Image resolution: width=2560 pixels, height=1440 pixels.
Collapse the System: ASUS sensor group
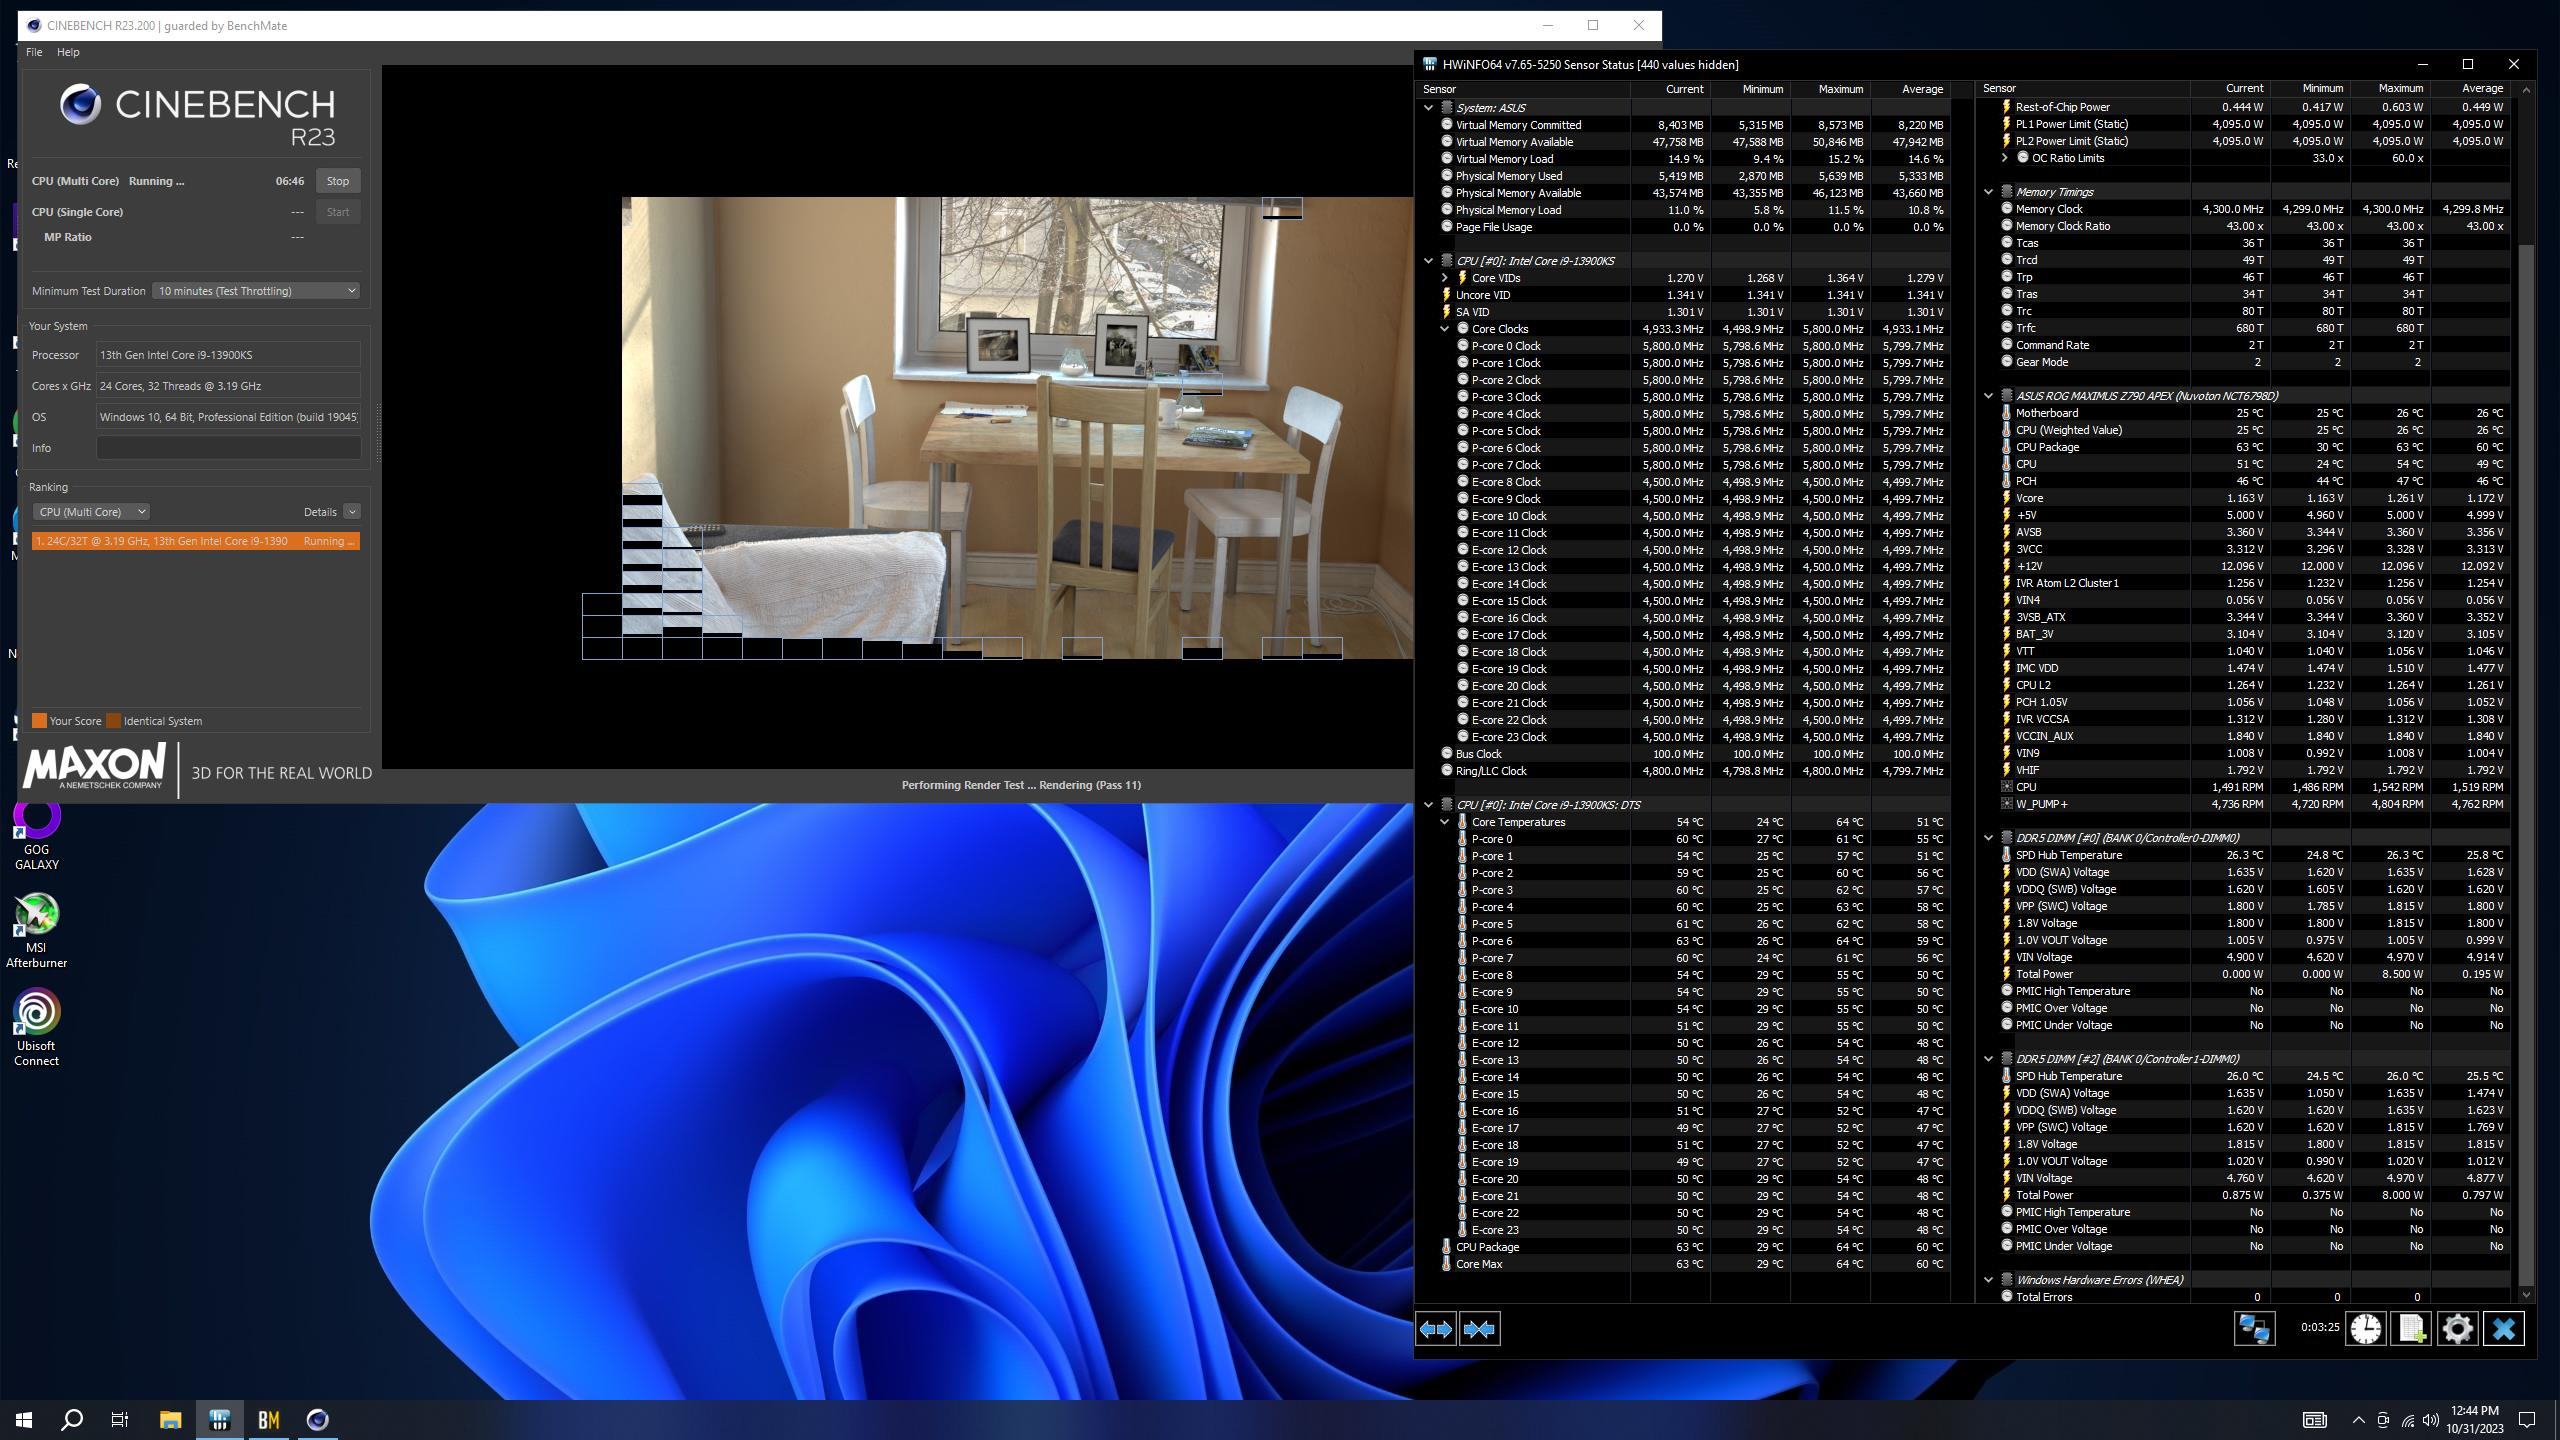coord(1428,108)
